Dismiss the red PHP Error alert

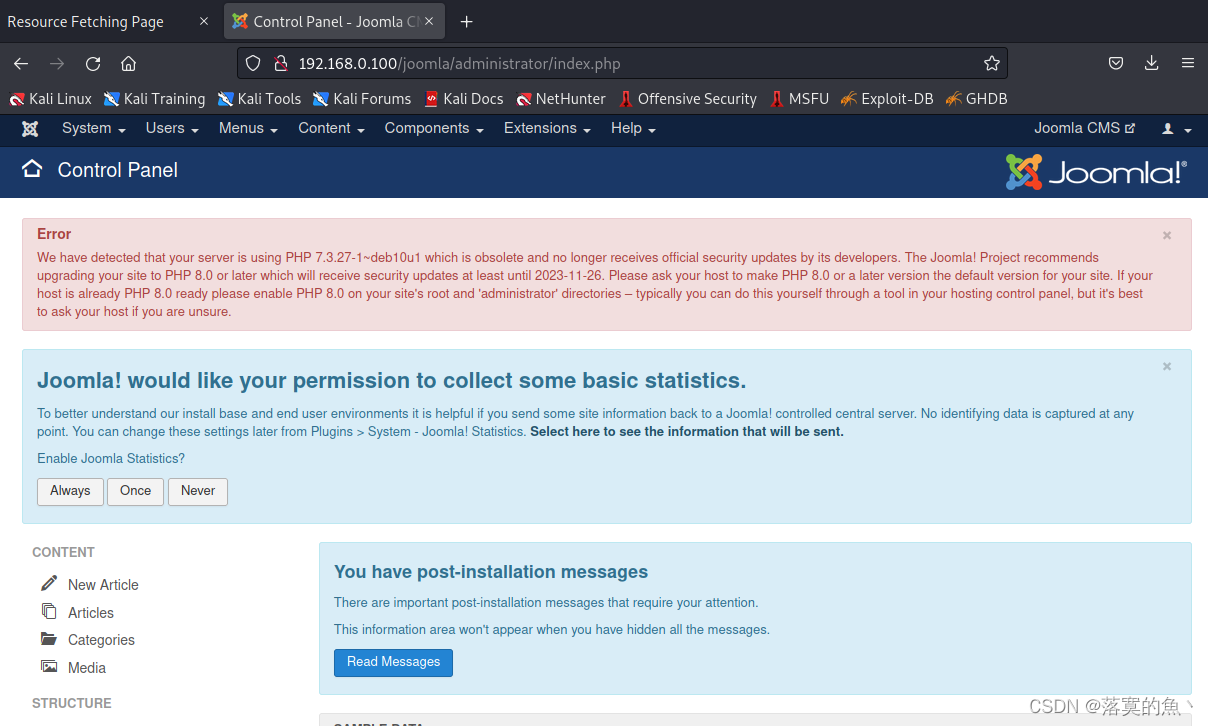[x=1167, y=235]
